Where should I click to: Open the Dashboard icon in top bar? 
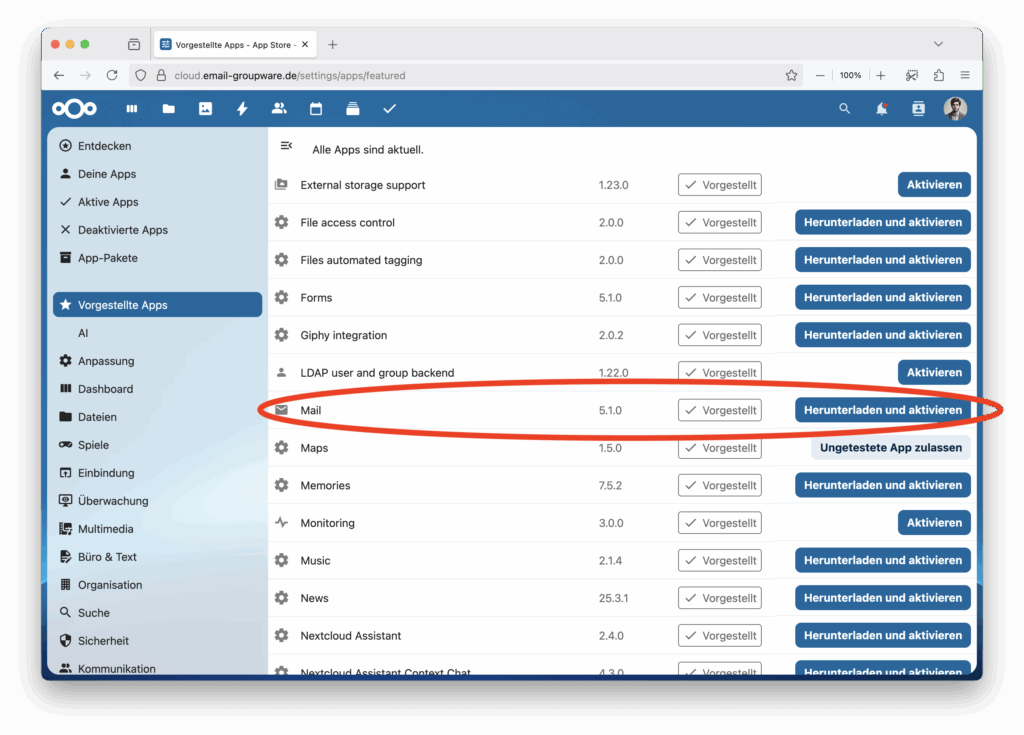132,108
